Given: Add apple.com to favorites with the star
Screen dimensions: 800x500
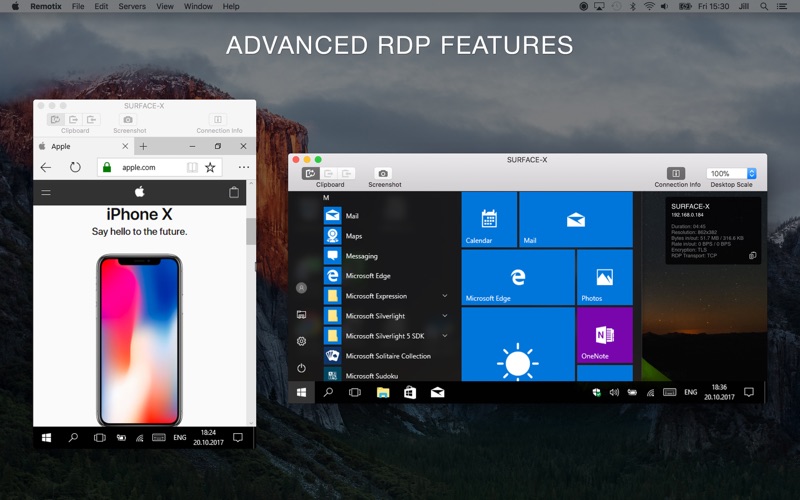Looking at the screenshot, I should 210,167.
